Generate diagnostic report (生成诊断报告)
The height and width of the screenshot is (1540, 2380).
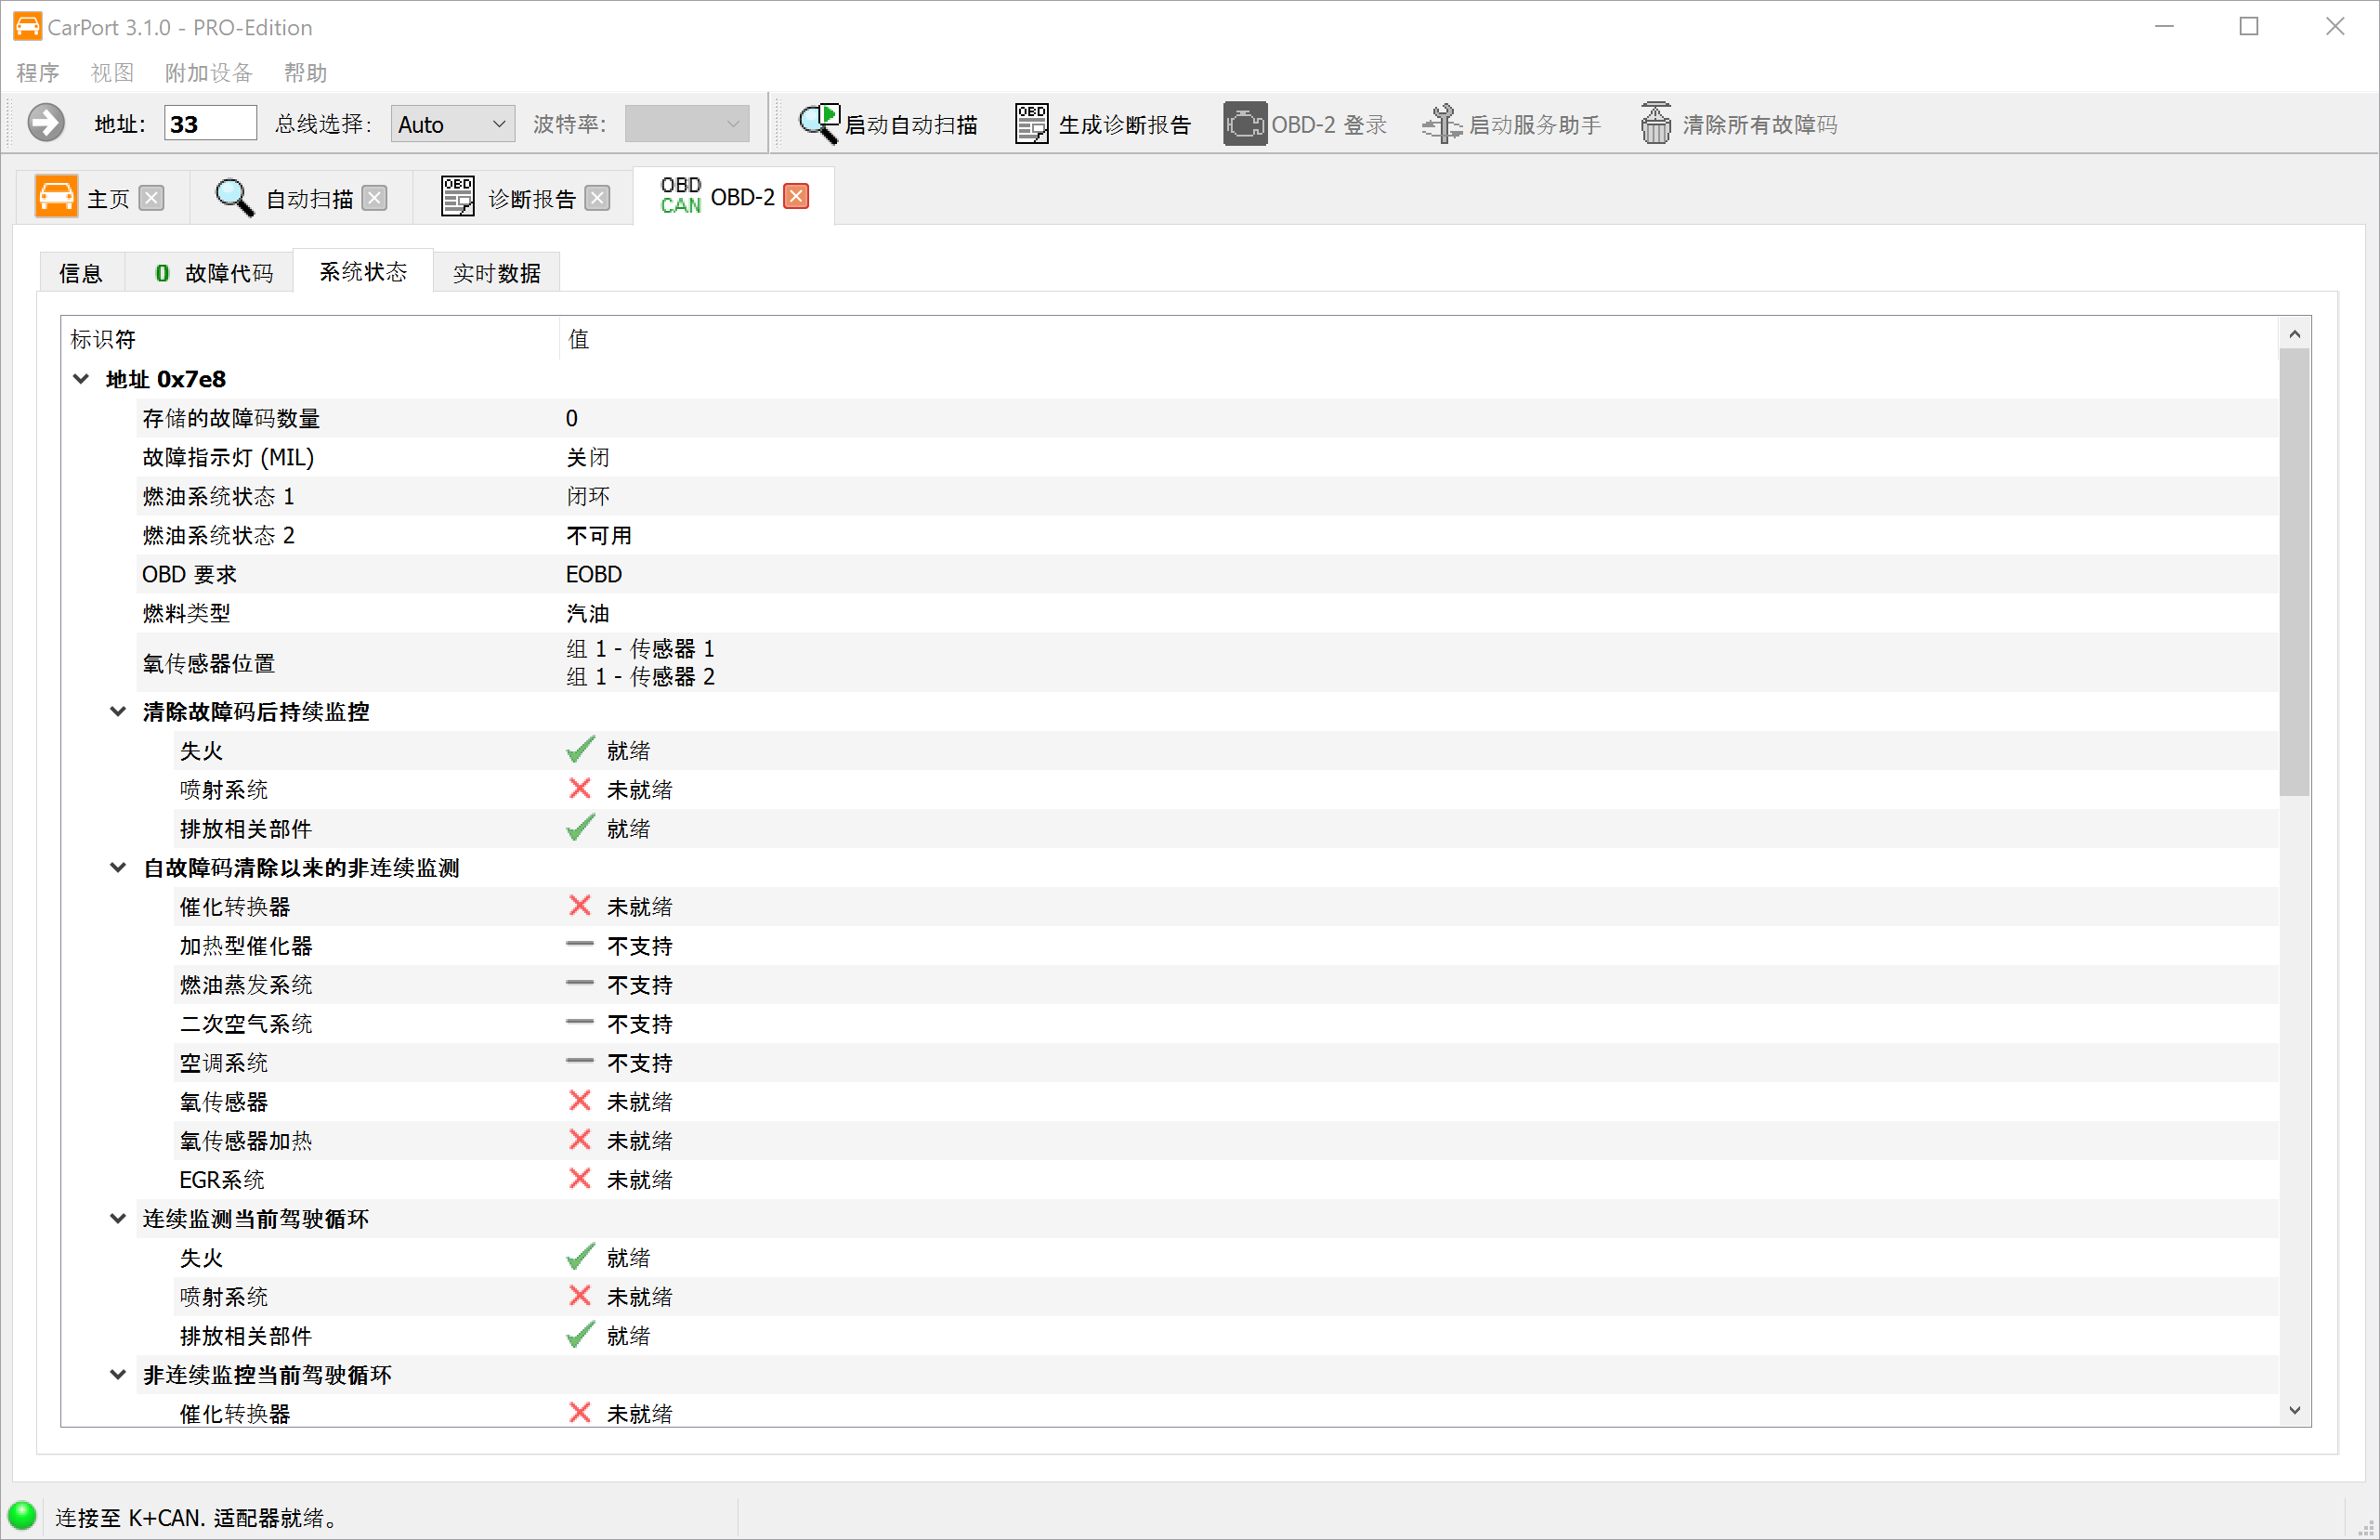[x=1103, y=124]
